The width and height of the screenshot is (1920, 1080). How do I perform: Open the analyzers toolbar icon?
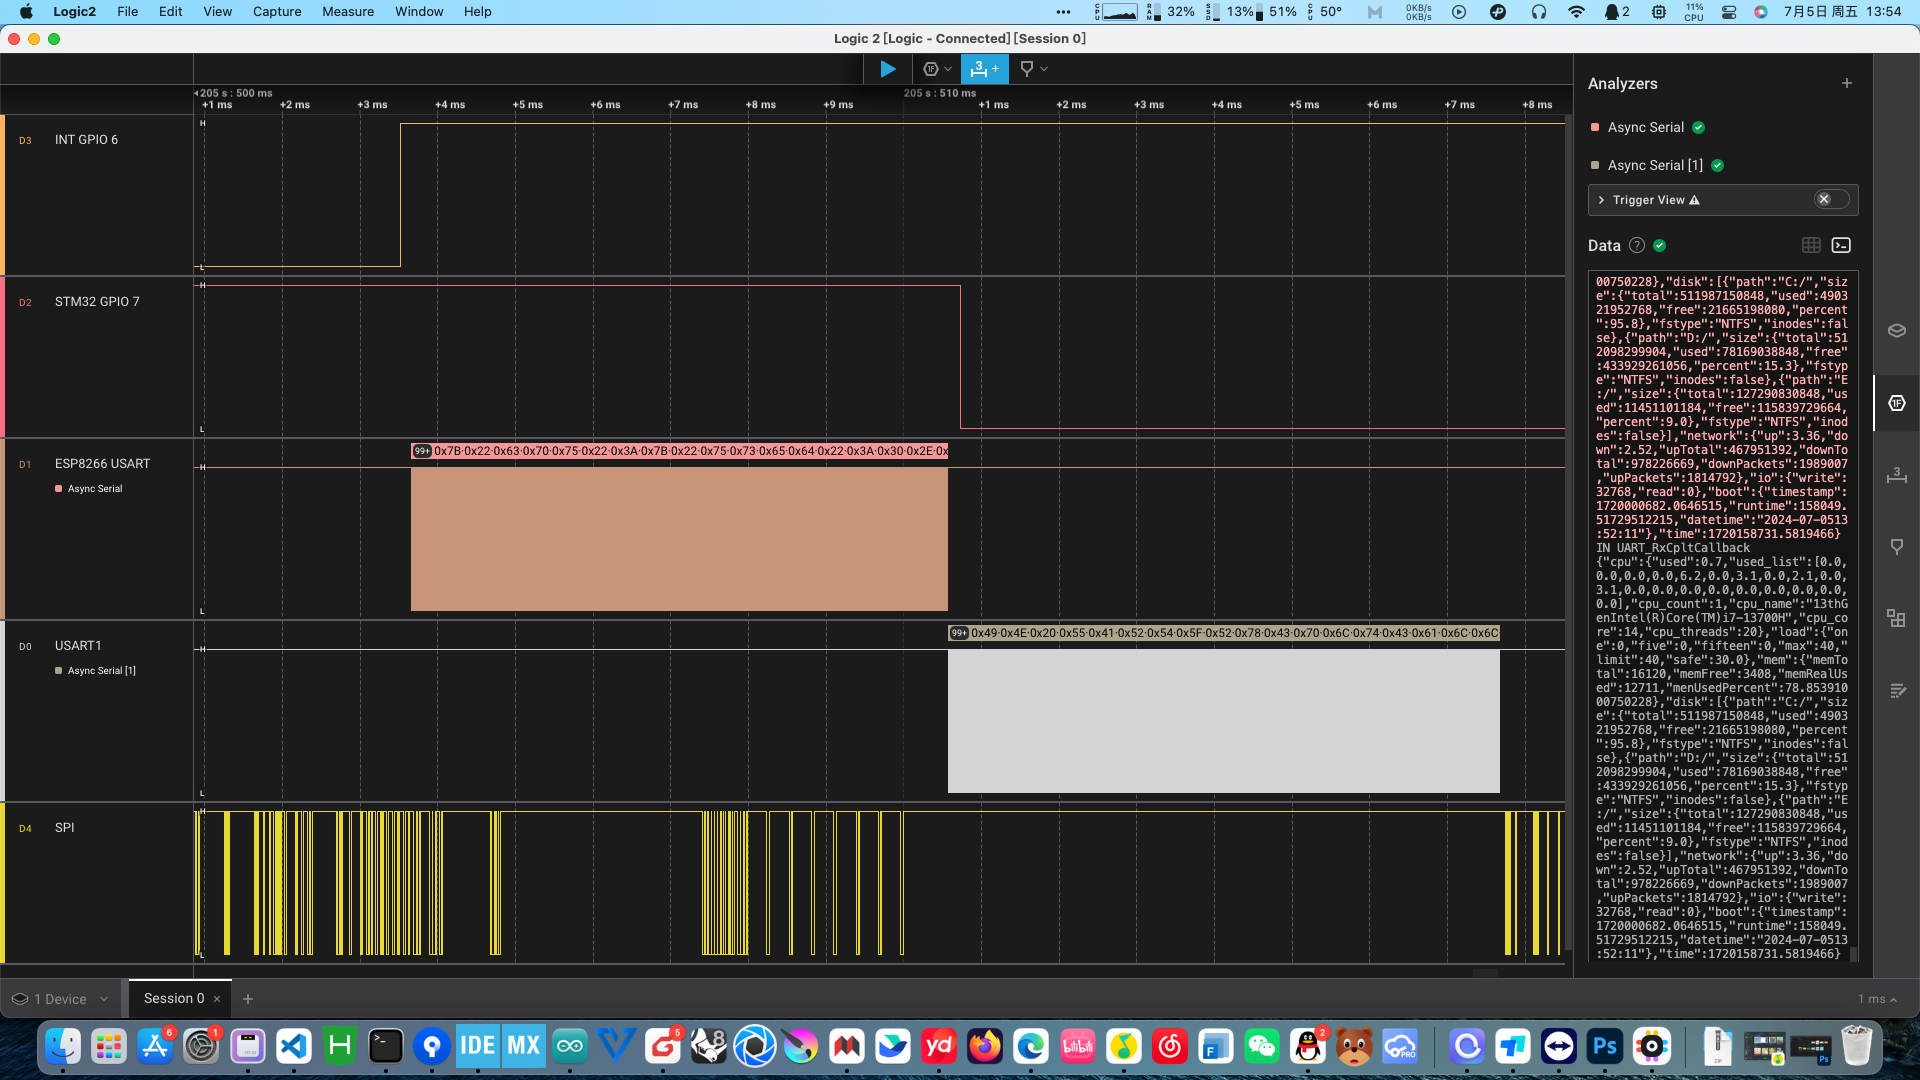coord(931,69)
